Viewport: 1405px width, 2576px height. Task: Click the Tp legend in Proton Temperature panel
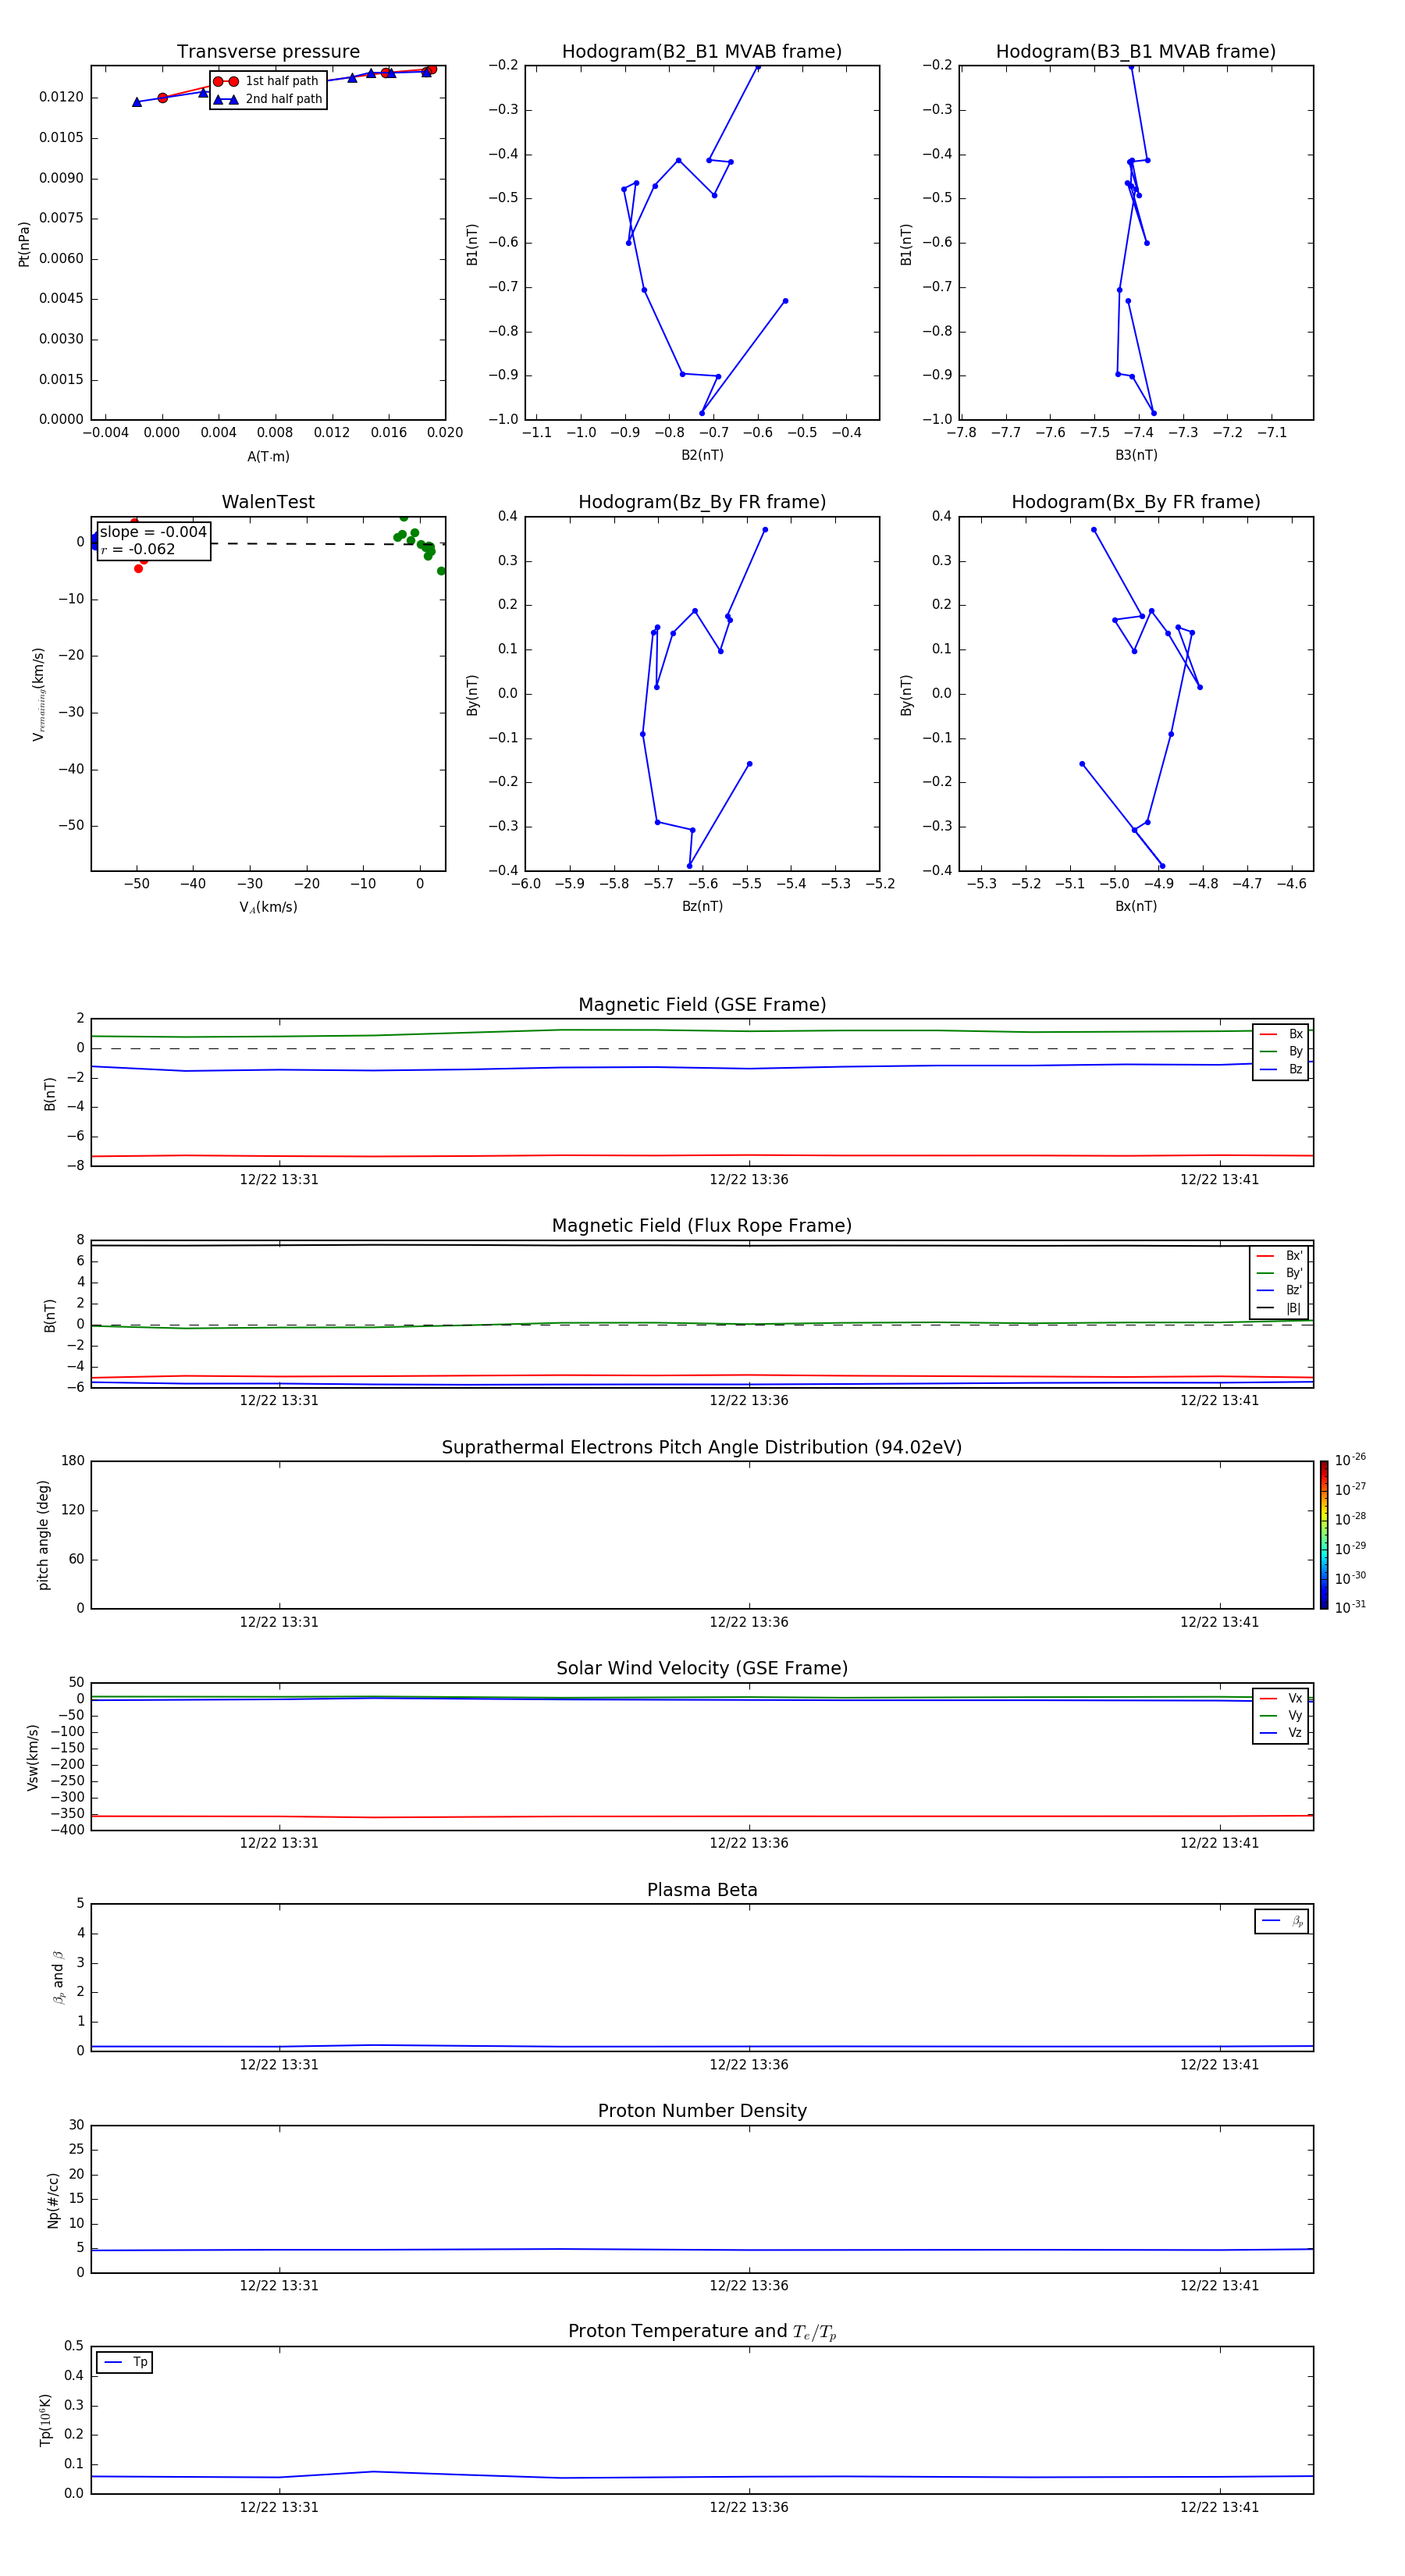click(125, 2362)
